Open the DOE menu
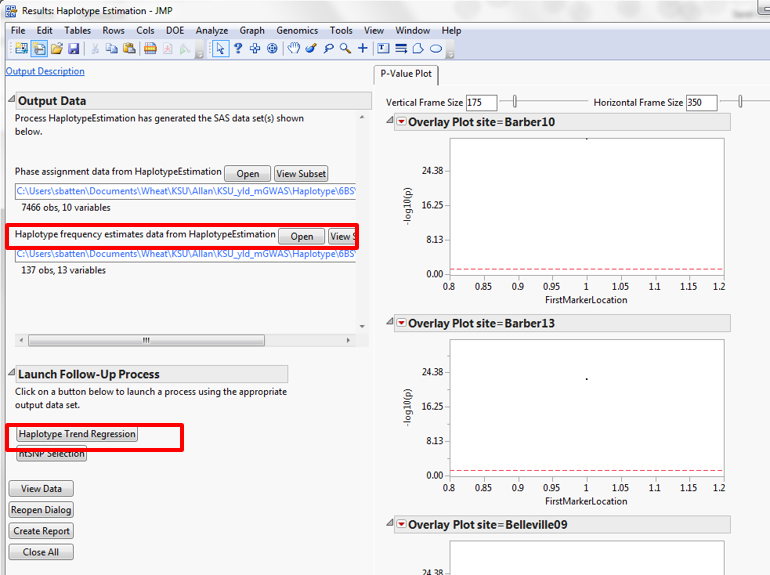The height and width of the screenshot is (575, 770). 175,30
